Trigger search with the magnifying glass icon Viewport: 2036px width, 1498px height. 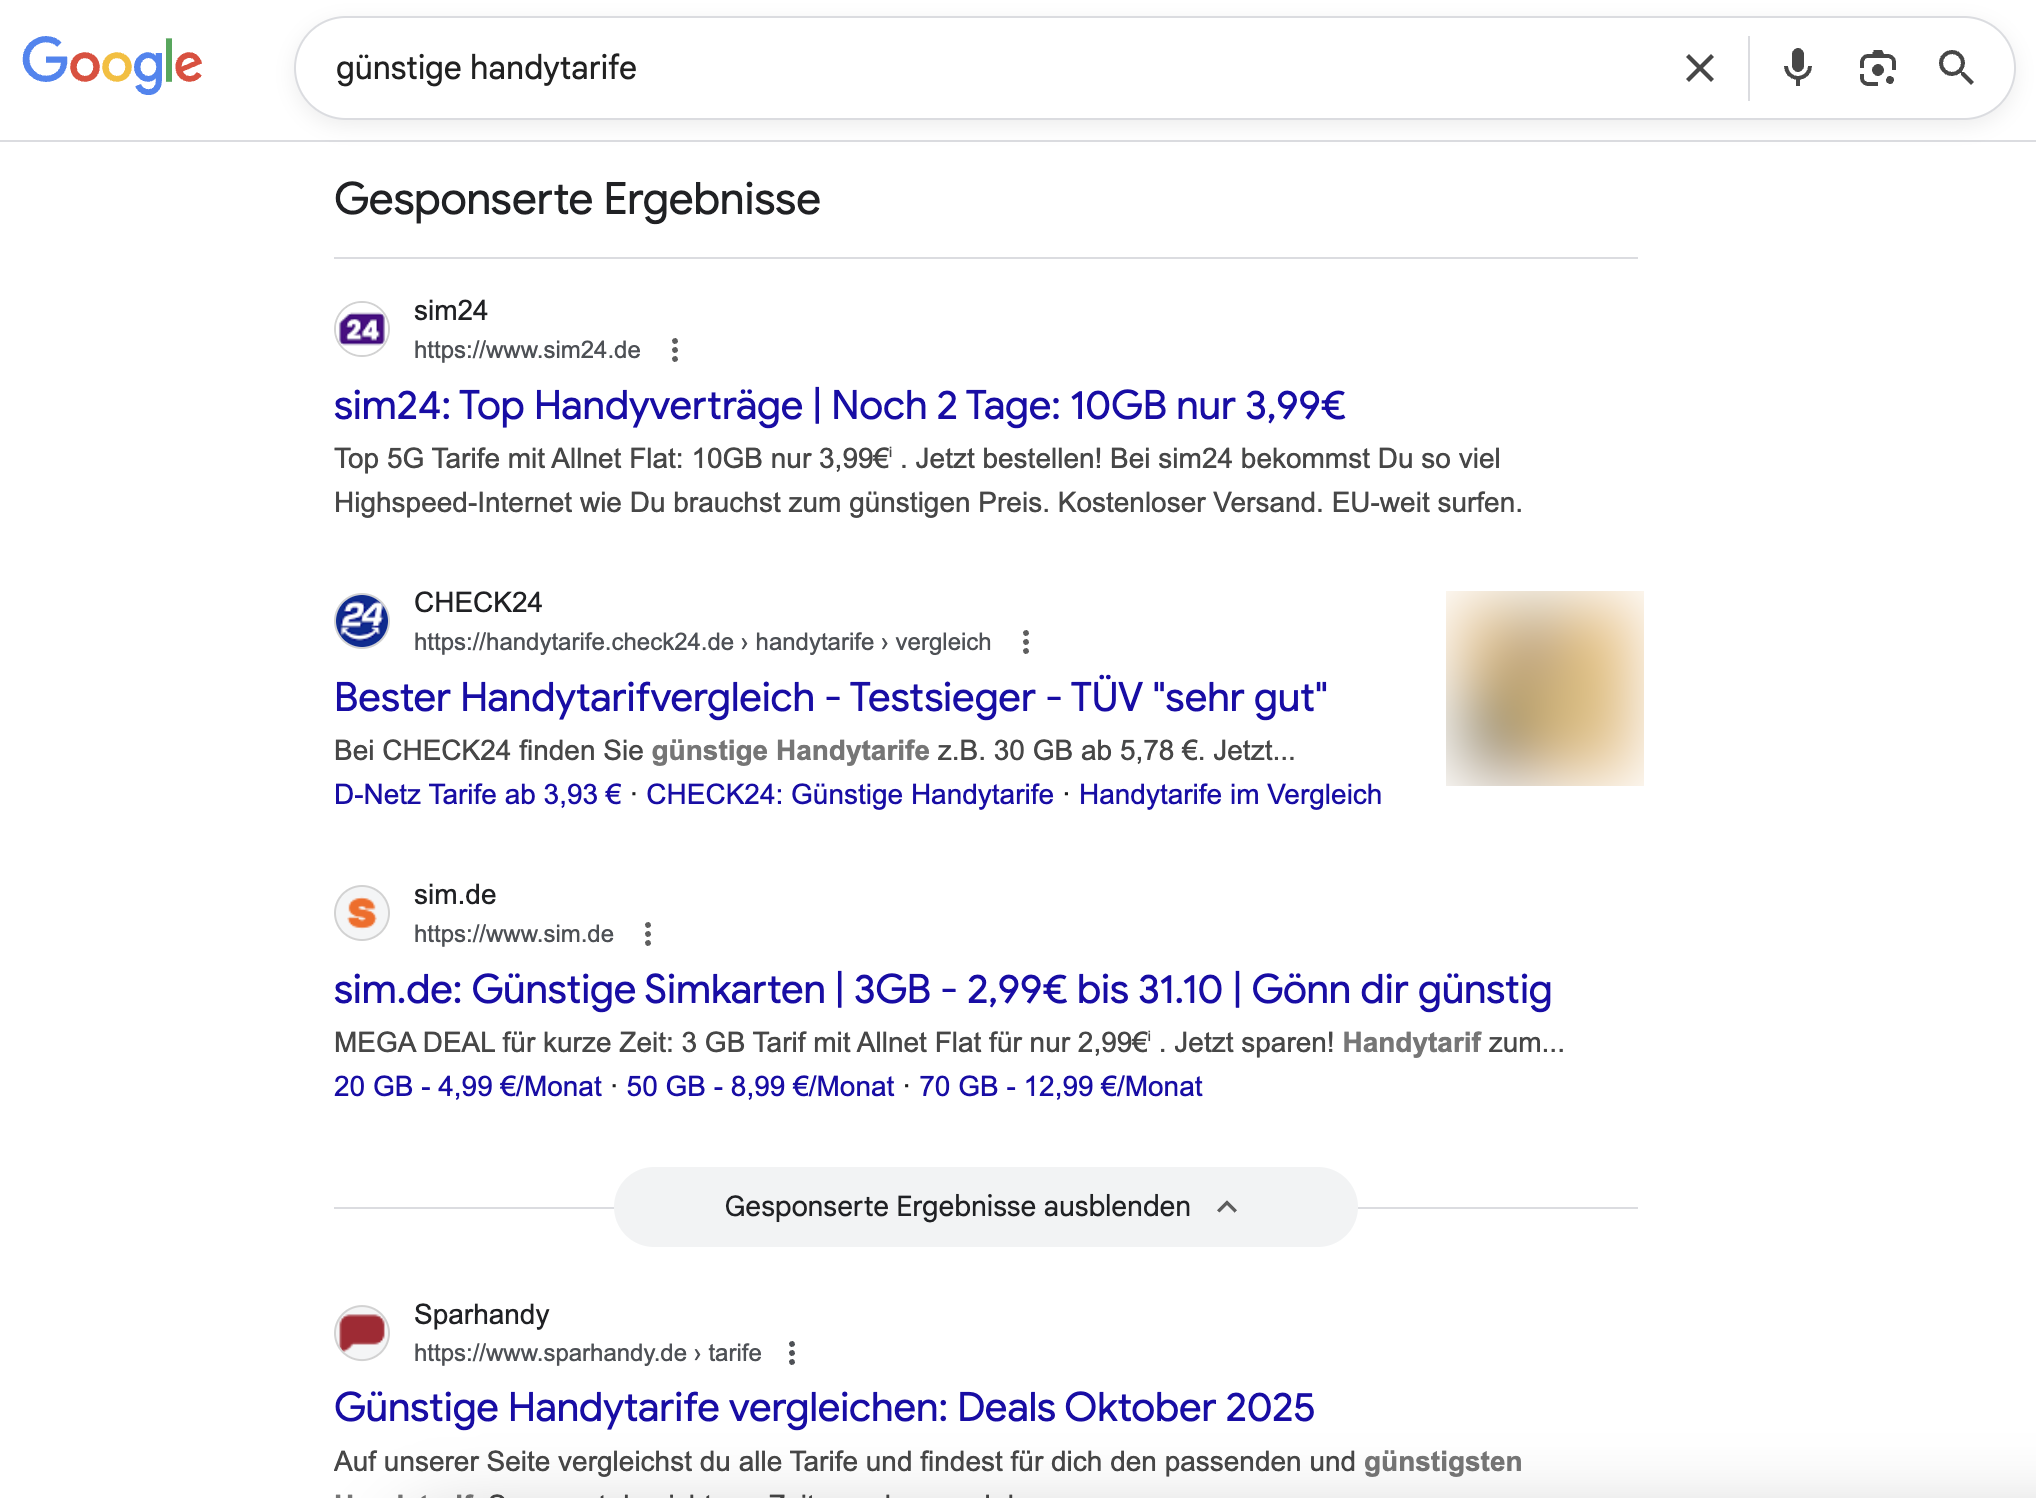1957,67
